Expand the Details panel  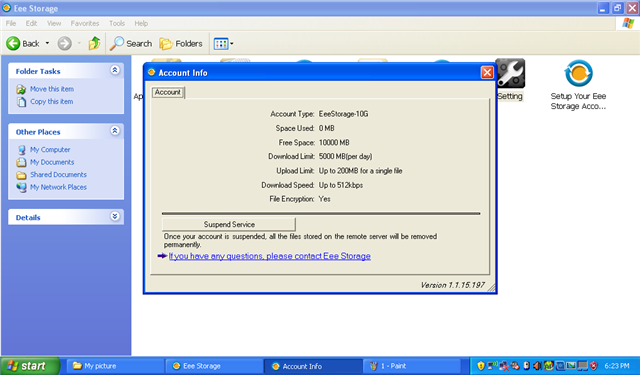click(x=115, y=216)
